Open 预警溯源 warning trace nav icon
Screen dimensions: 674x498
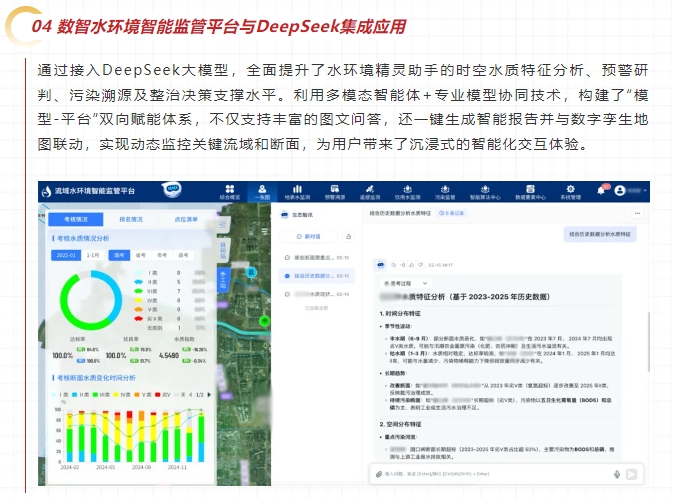coord(334,192)
